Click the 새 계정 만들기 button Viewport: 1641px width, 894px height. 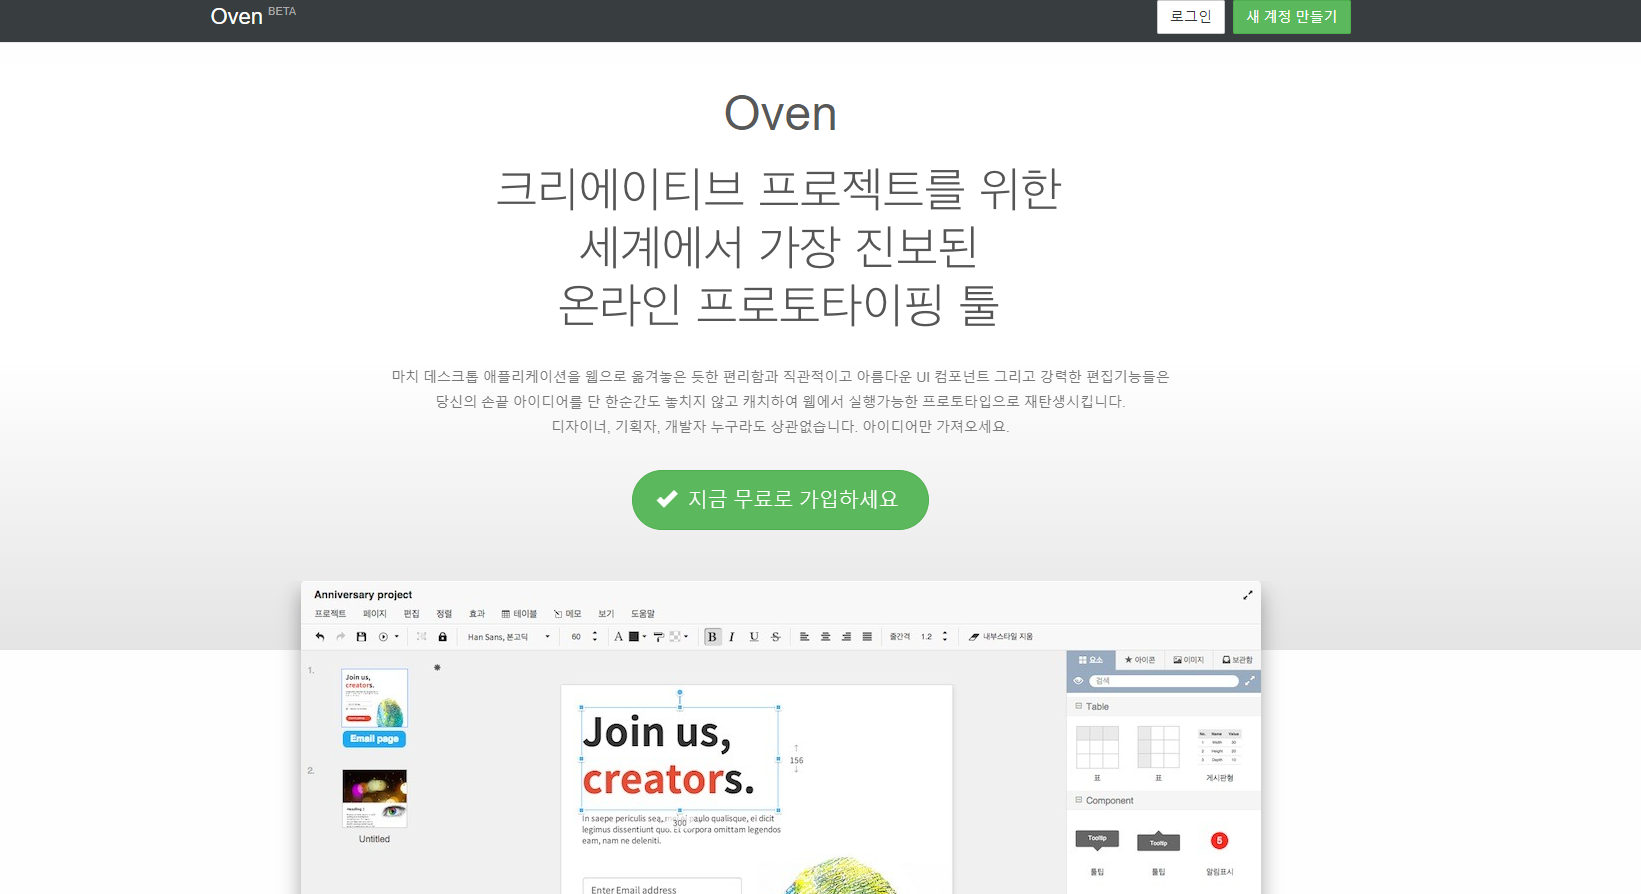1292,16
